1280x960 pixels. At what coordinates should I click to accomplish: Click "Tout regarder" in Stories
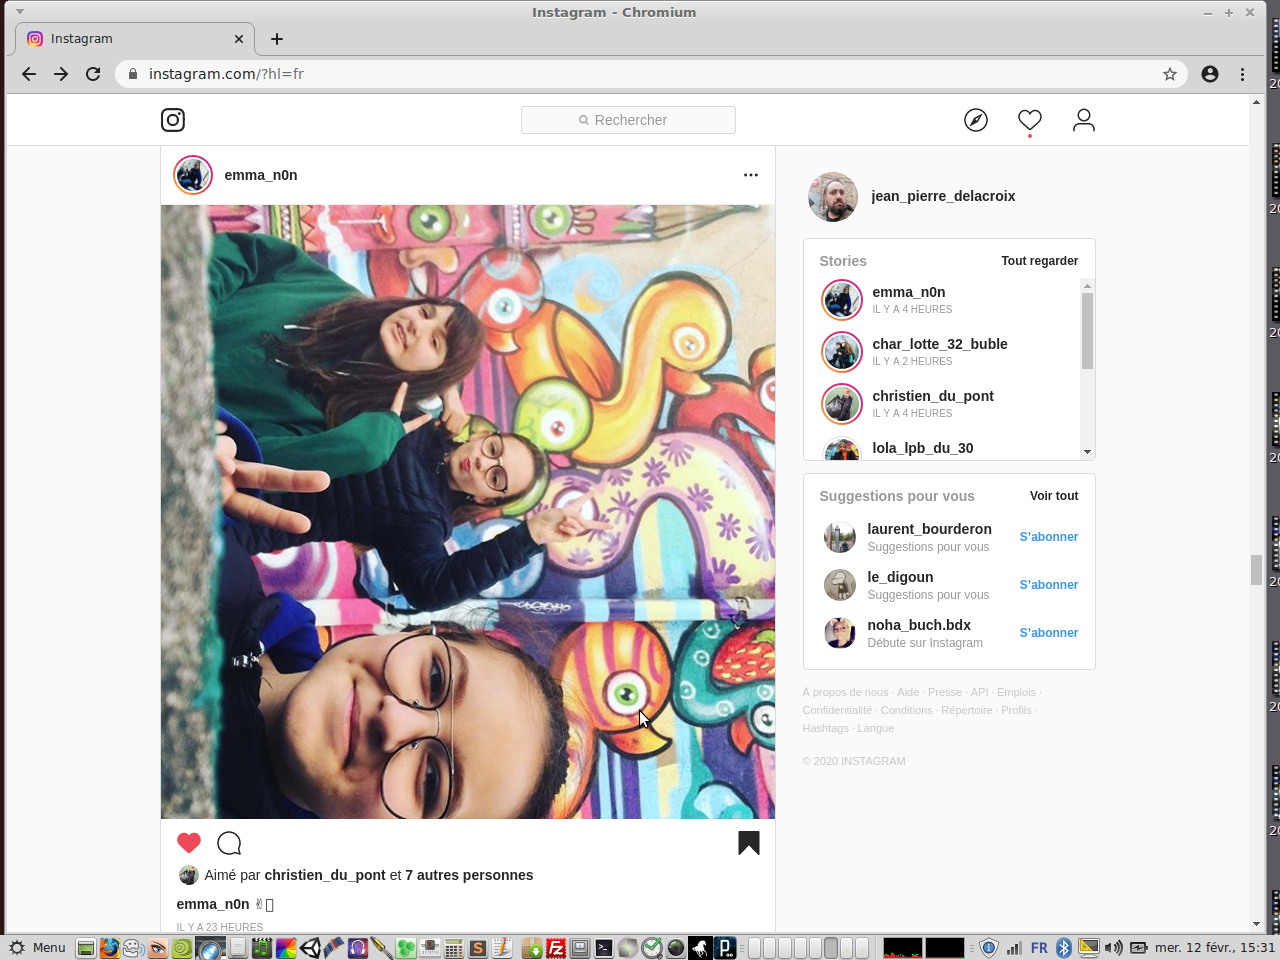[1039, 261]
